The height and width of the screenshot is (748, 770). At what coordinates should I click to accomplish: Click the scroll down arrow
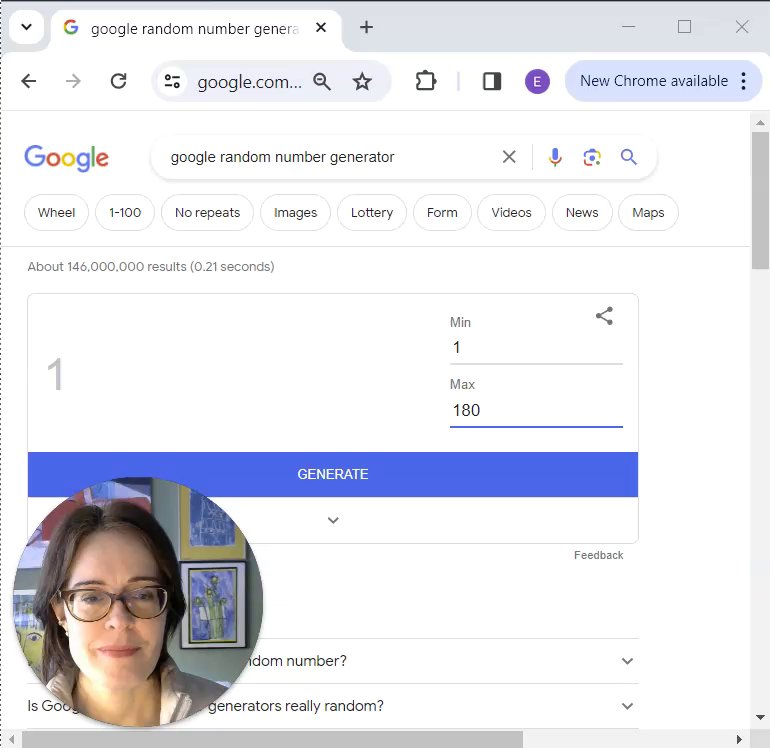760,717
